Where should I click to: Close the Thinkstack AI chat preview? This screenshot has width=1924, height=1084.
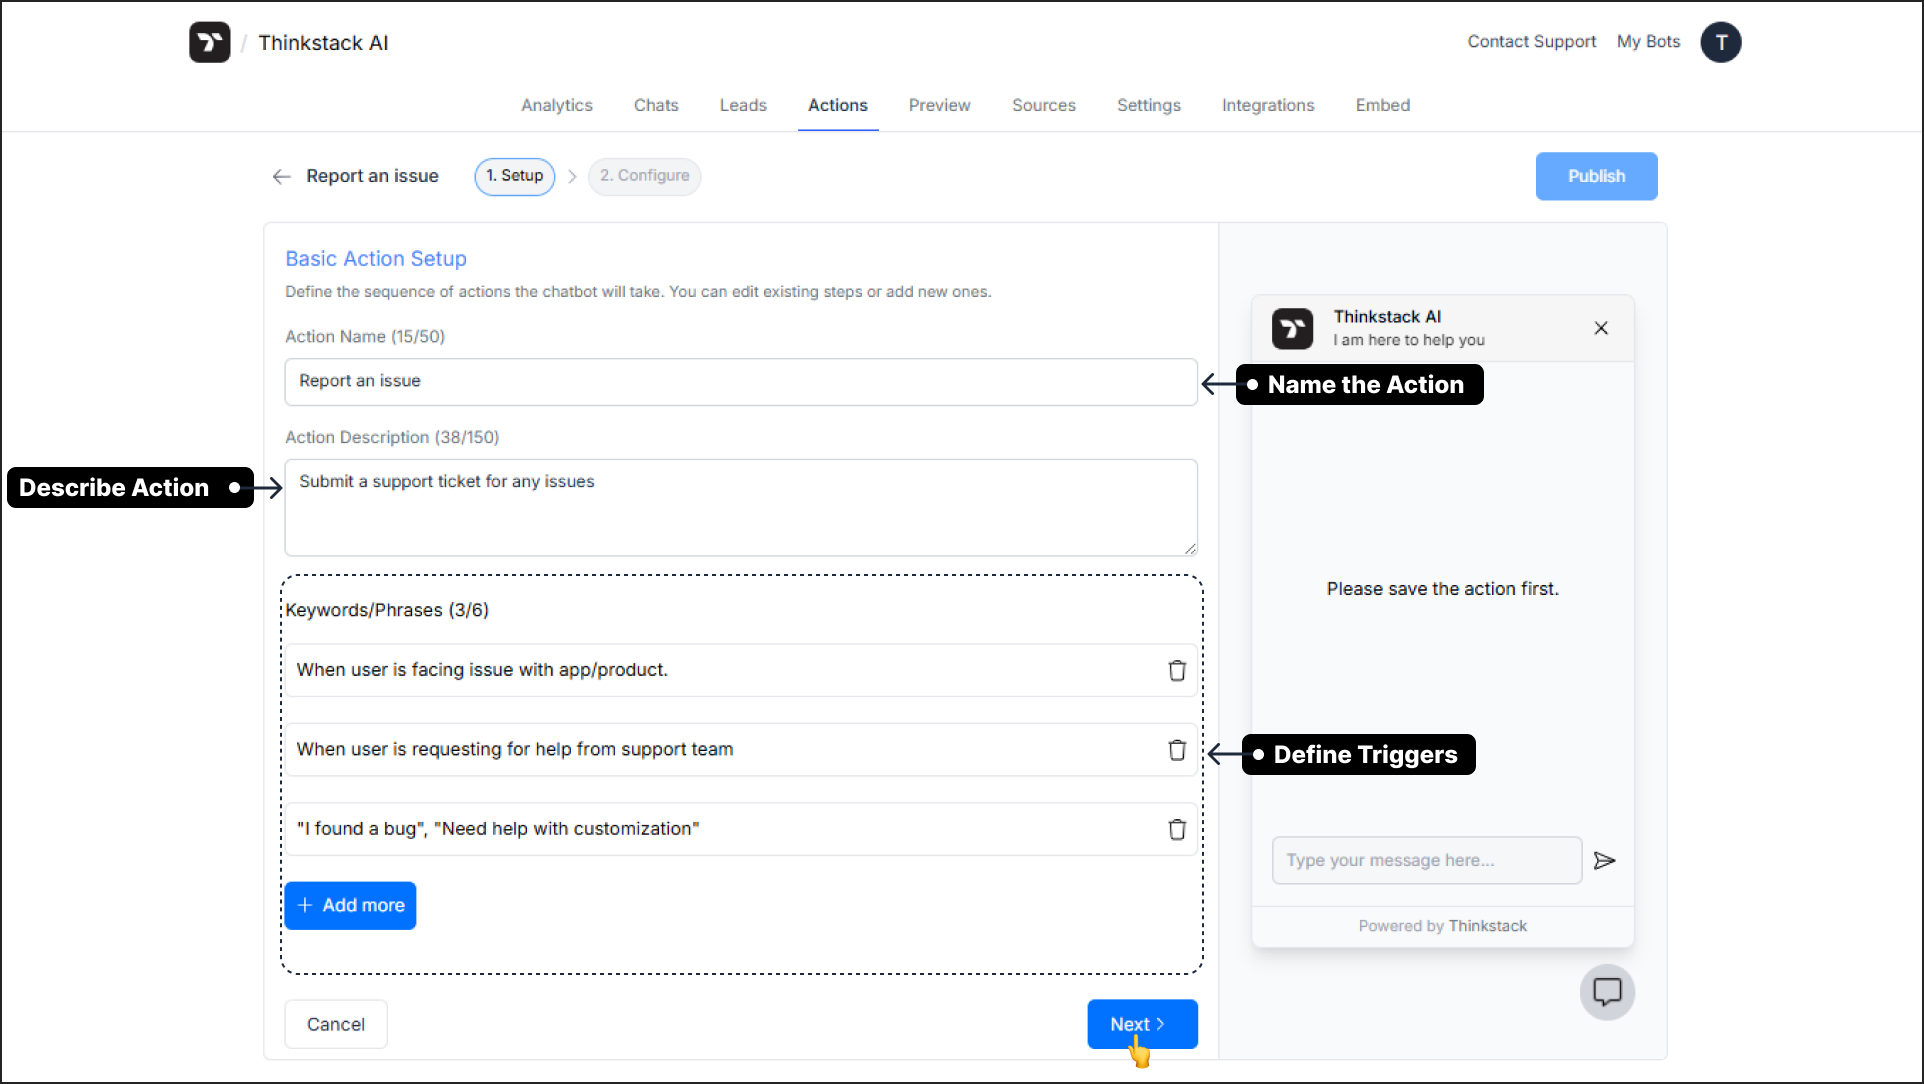1601,328
